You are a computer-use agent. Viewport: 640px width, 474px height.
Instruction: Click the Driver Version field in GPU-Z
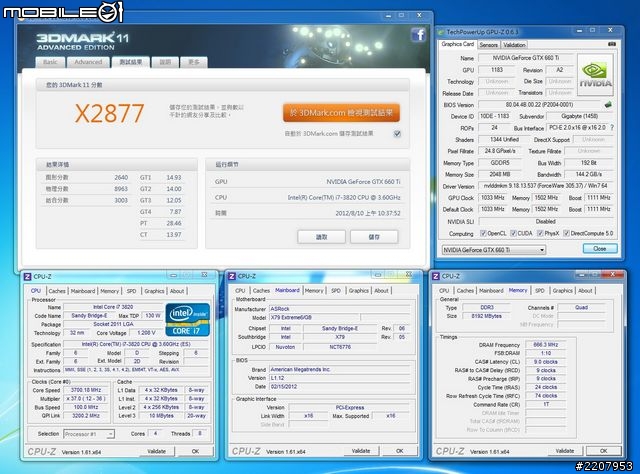[545, 186]
